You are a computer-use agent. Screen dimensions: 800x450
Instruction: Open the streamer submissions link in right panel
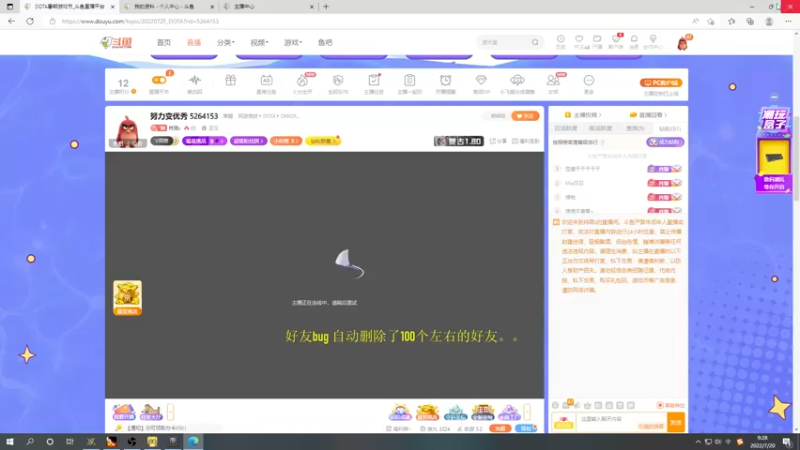[583, 115]
